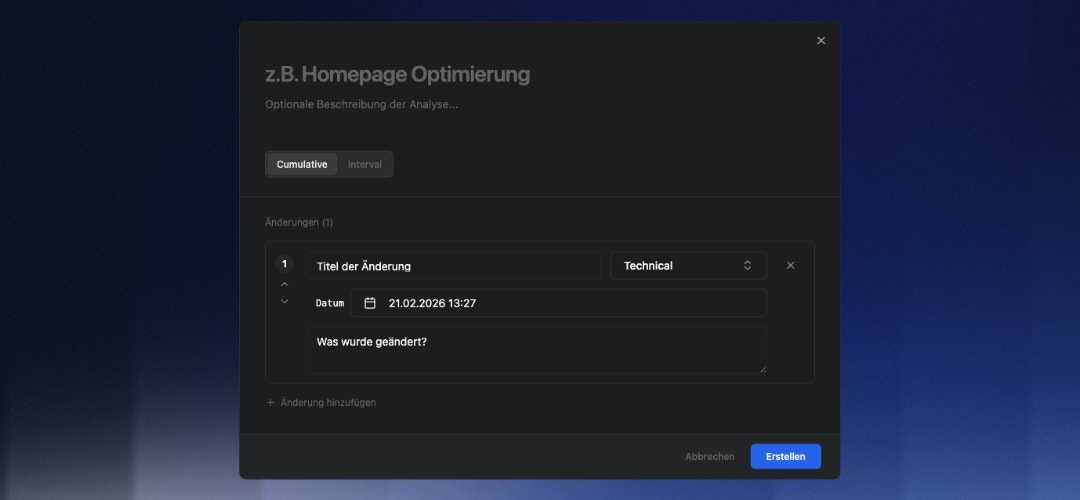The image size is (1080, 500).
Task: Cancel with the Abbrechen button
Action: [x=709, y=457]
